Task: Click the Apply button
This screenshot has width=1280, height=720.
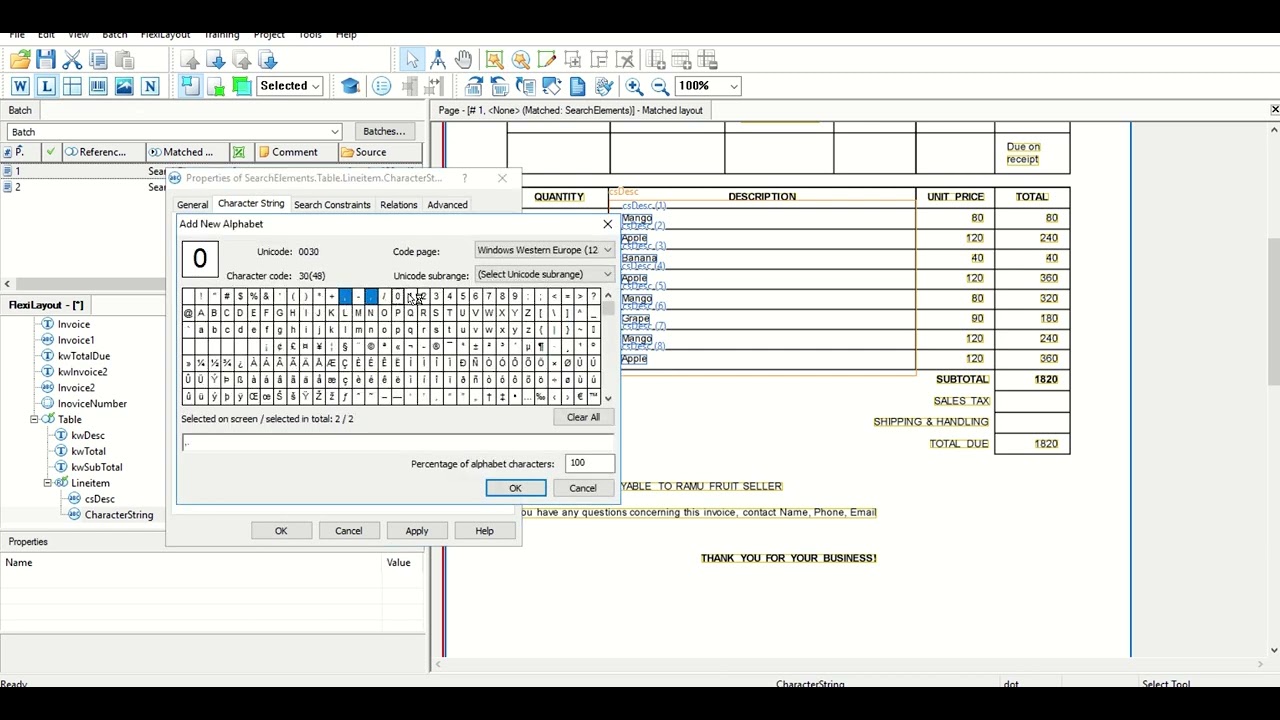Action: click(417, 531)
